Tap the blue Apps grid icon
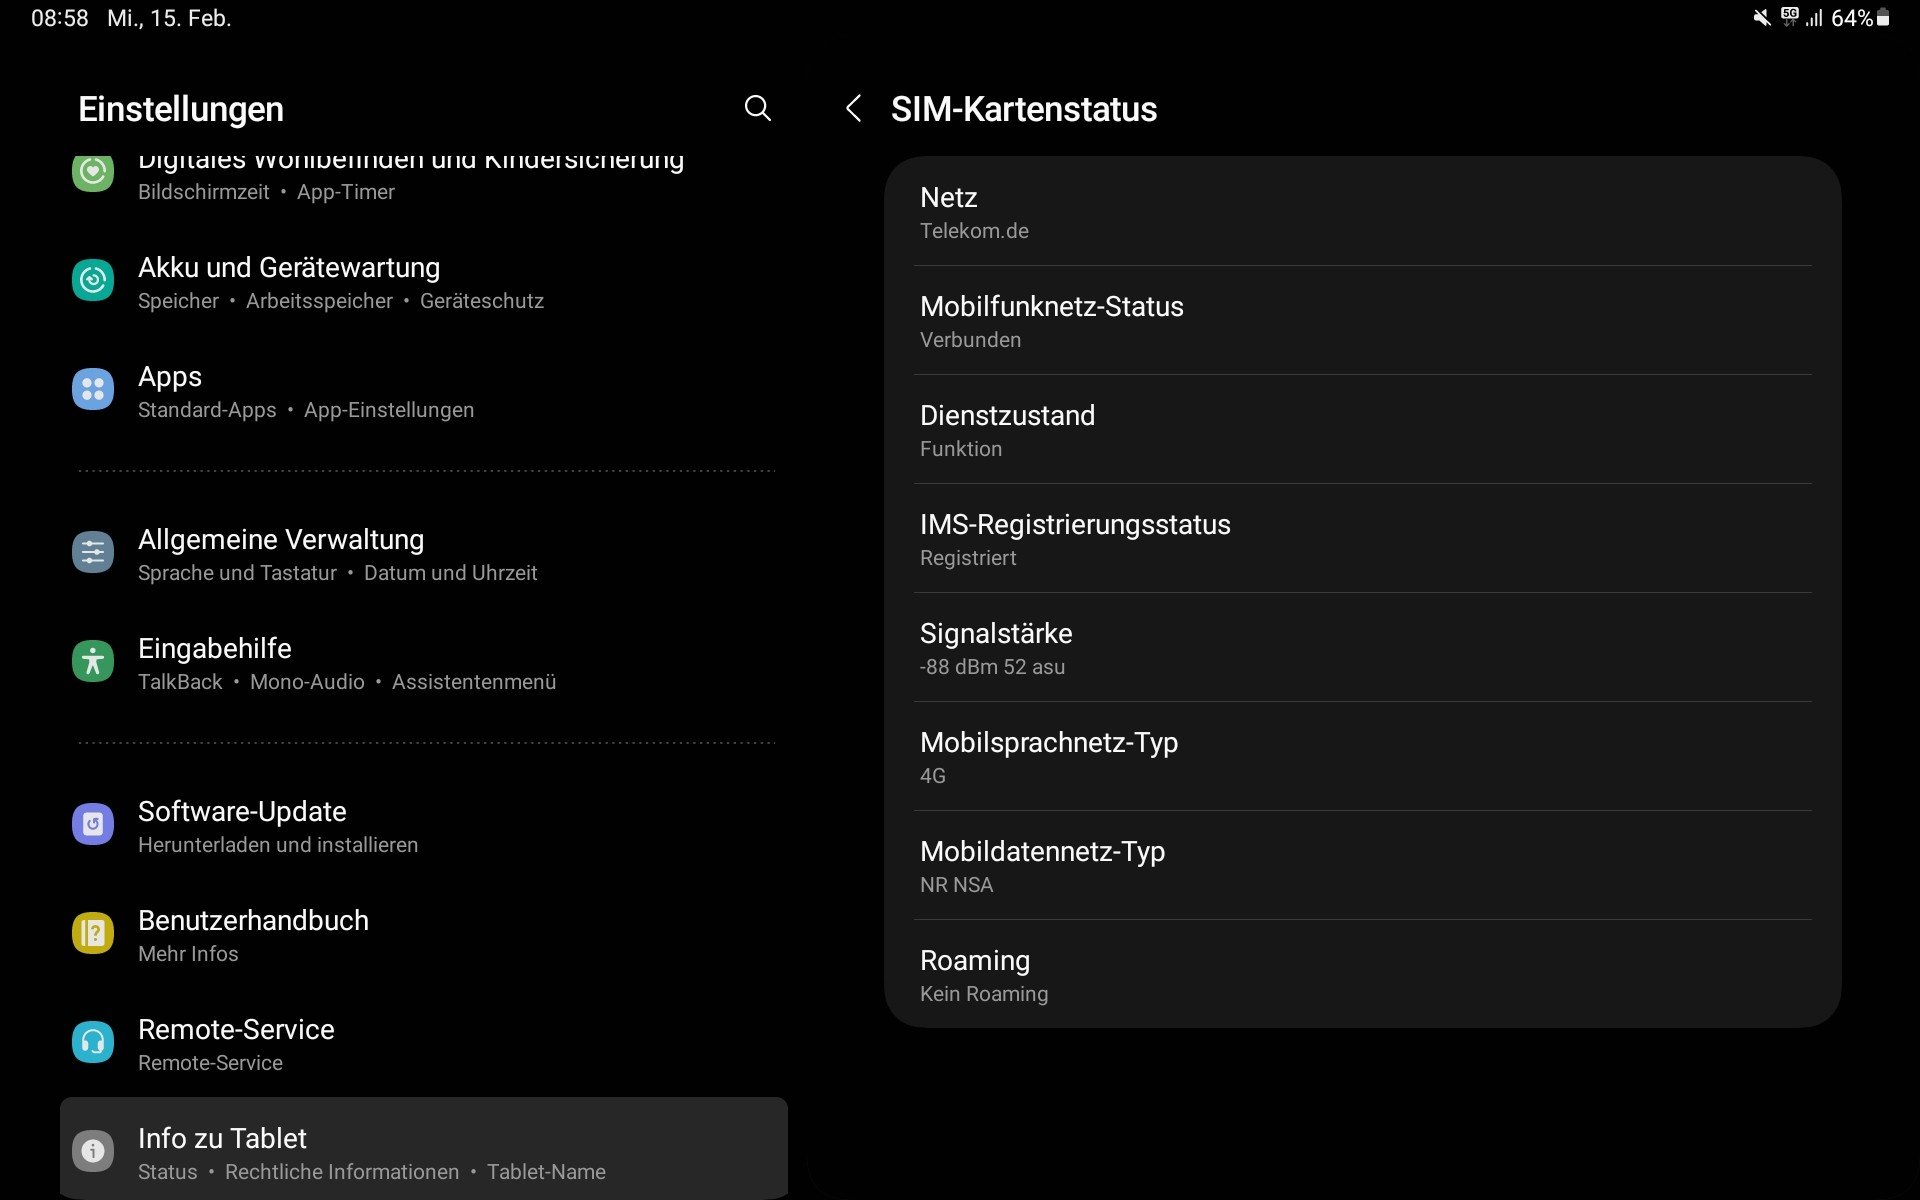1920x1200 pixels. click(93, 389)
